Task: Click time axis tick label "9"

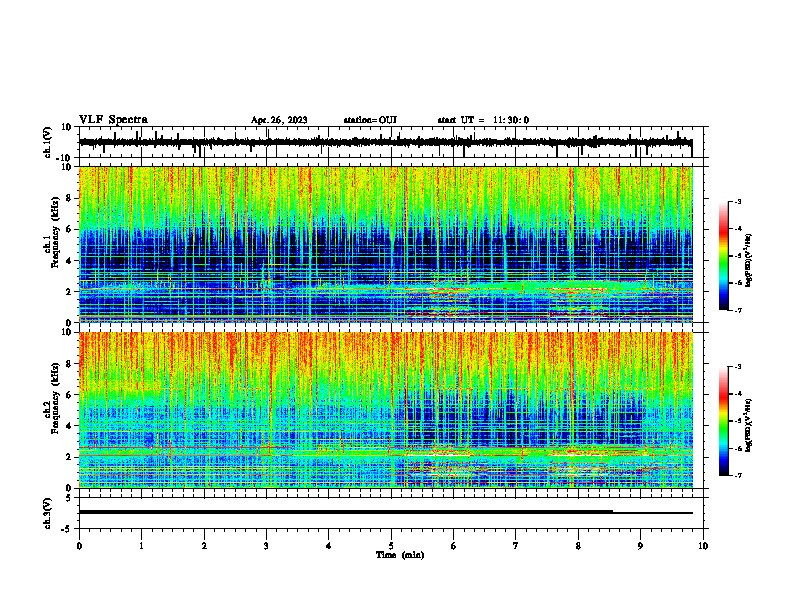Action: [x=640, y=546]
